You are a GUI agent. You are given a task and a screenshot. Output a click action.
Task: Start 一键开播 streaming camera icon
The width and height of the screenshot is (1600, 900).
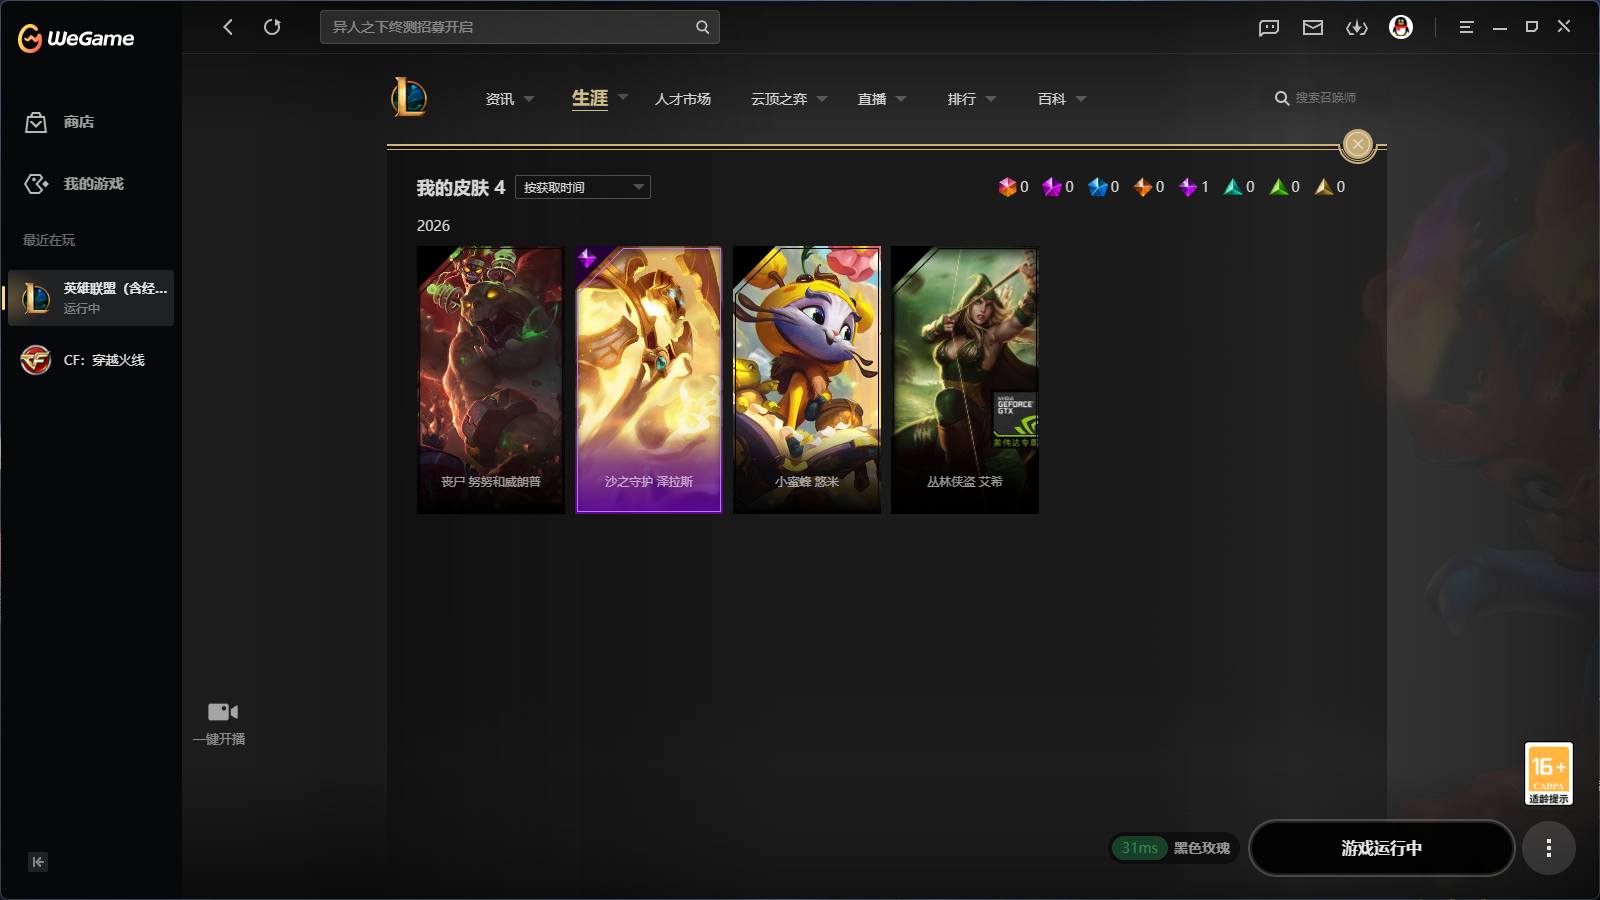(x=222, y=712)
